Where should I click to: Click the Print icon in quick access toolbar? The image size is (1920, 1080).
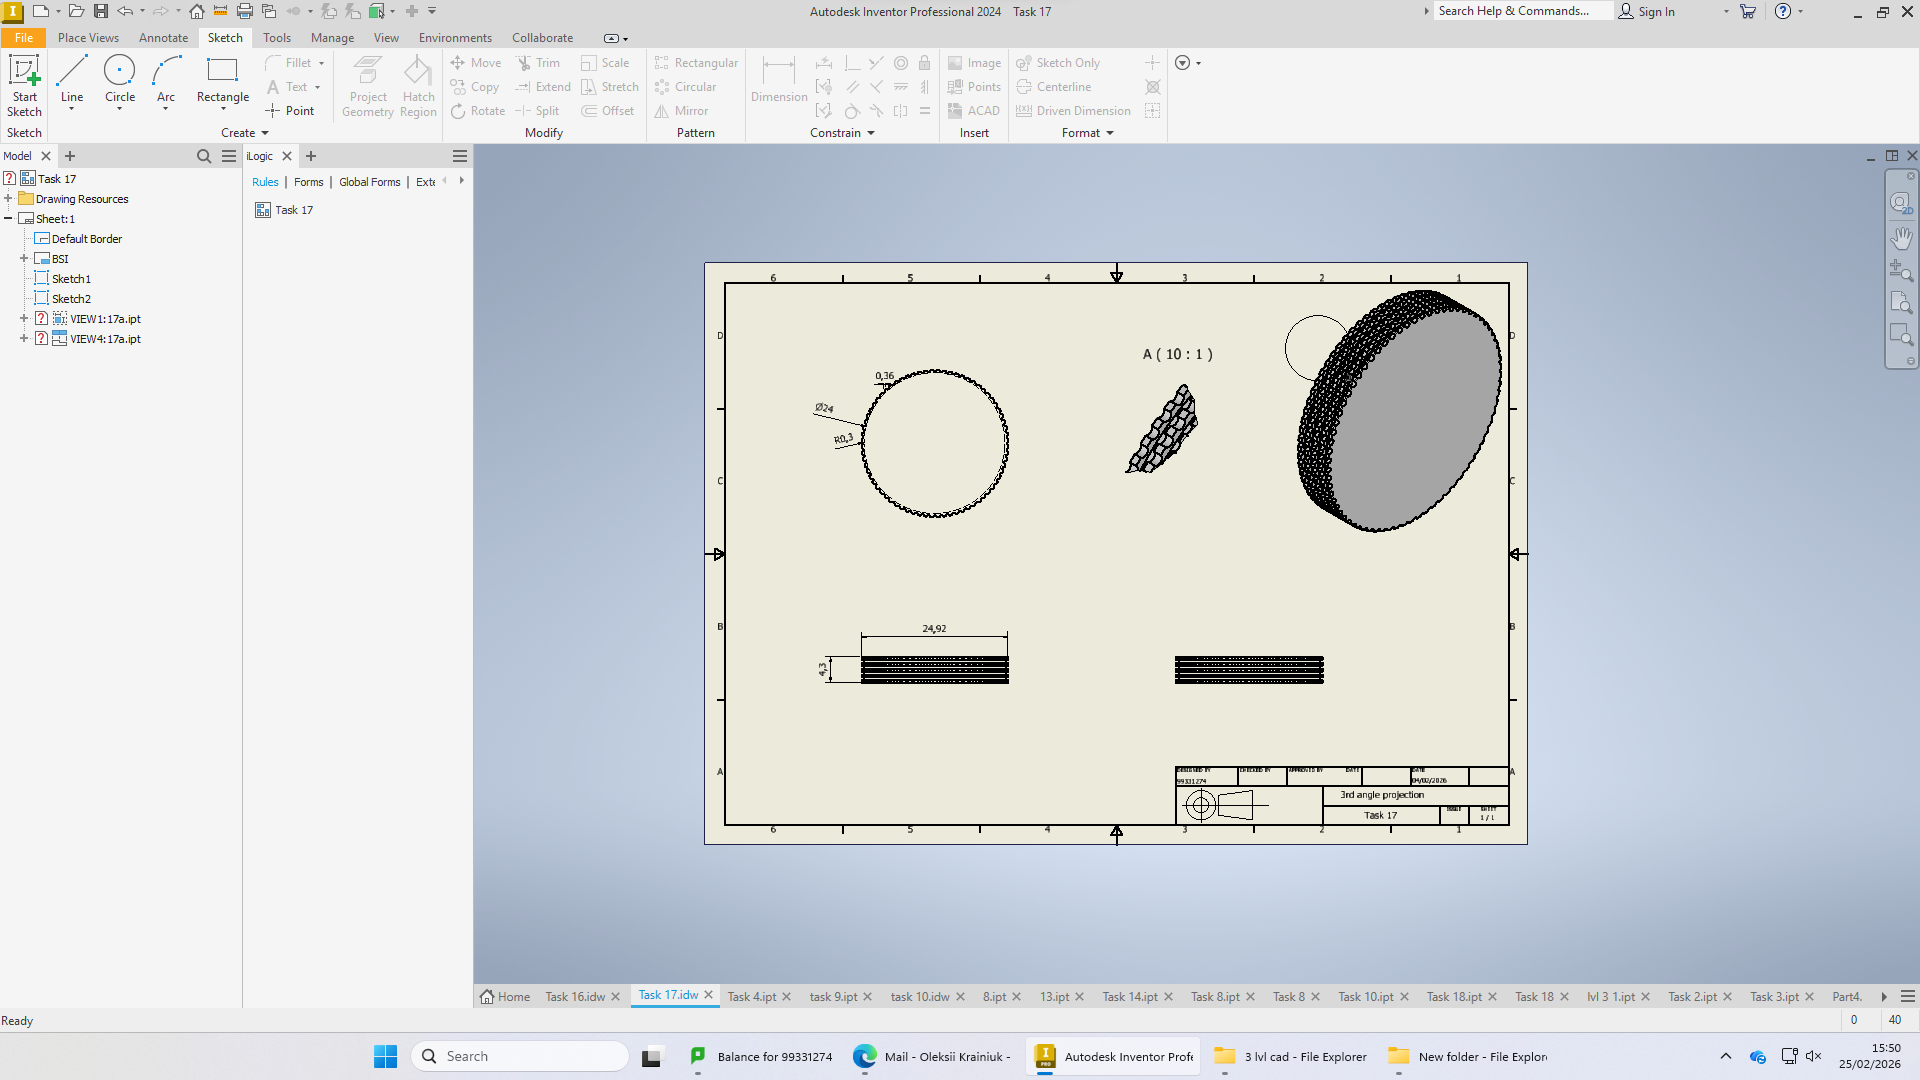(244, 12)
